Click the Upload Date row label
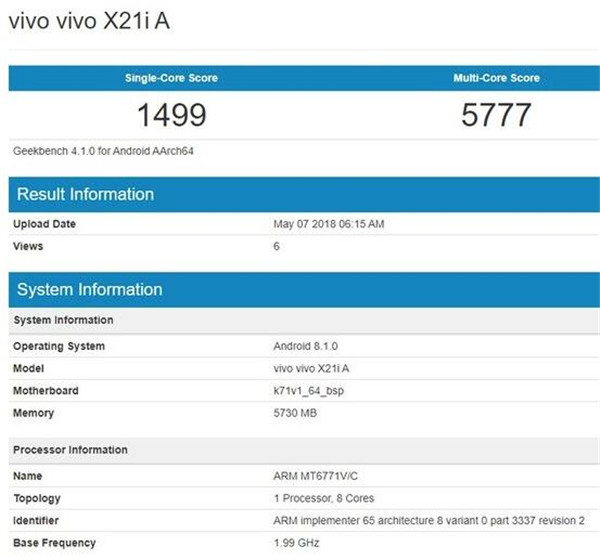 pyautogui.click(x=44, y=224)
